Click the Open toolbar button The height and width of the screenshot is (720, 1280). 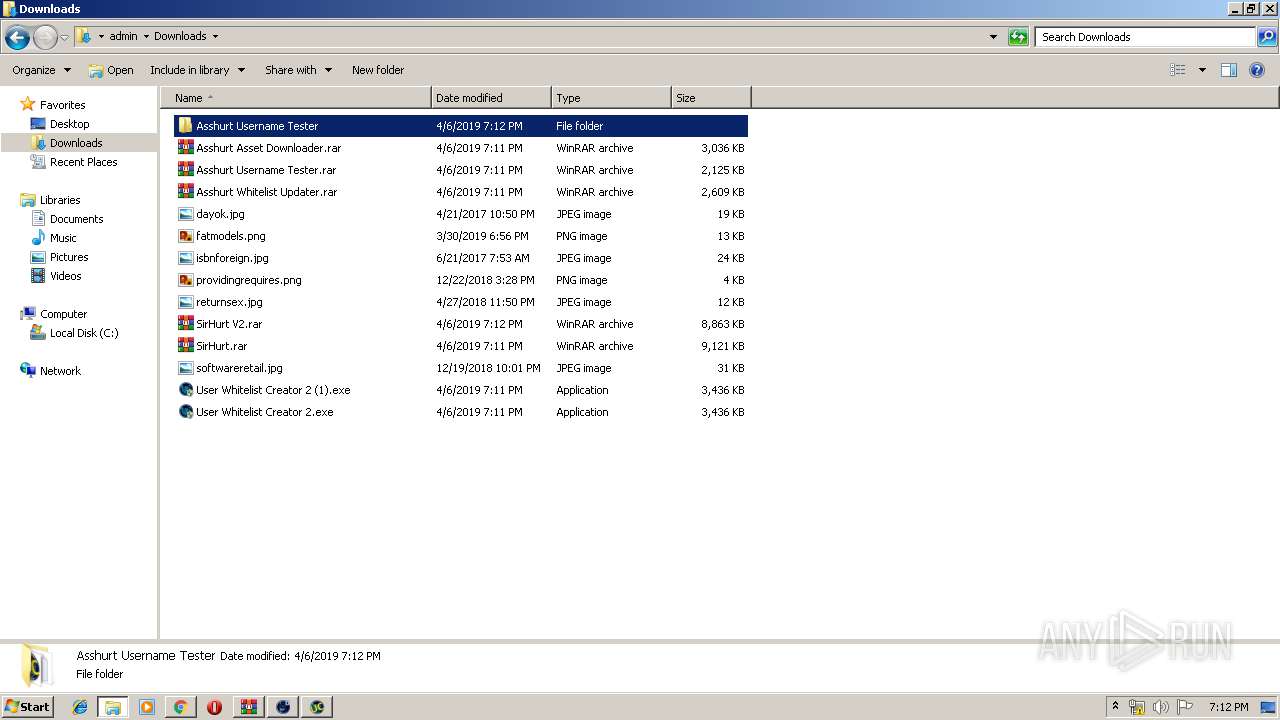pyautogui.click(x=110, y=70)
